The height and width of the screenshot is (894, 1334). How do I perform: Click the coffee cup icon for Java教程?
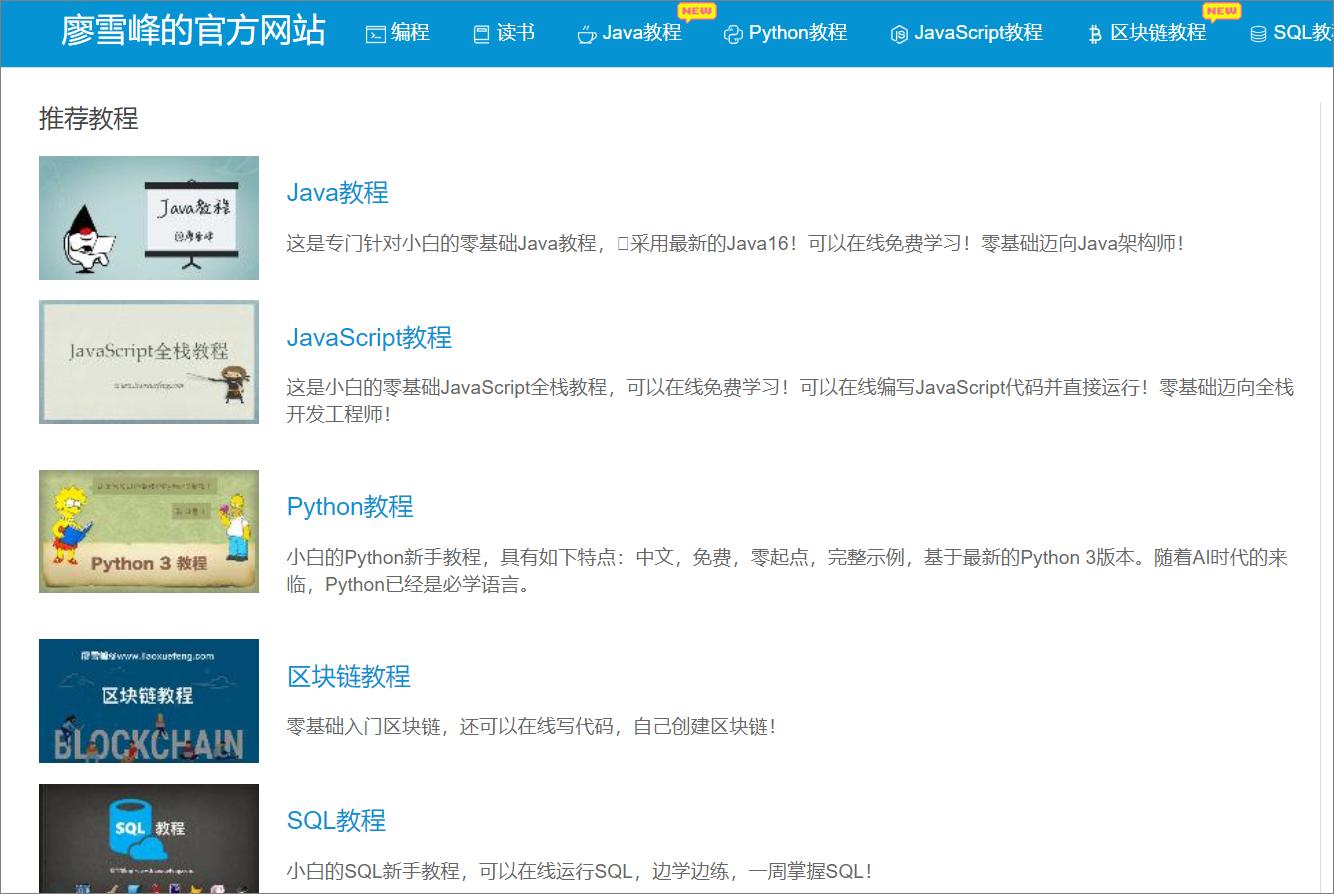[x=585, y=33]
